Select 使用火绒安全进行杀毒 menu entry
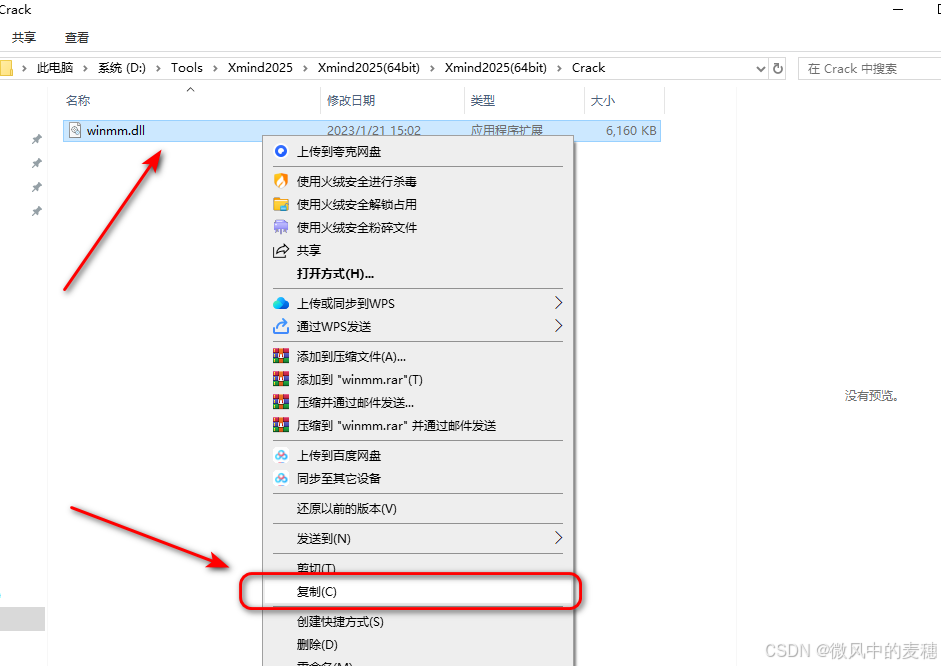The height and width of the screenshot is (666, 941). point(418,181)
